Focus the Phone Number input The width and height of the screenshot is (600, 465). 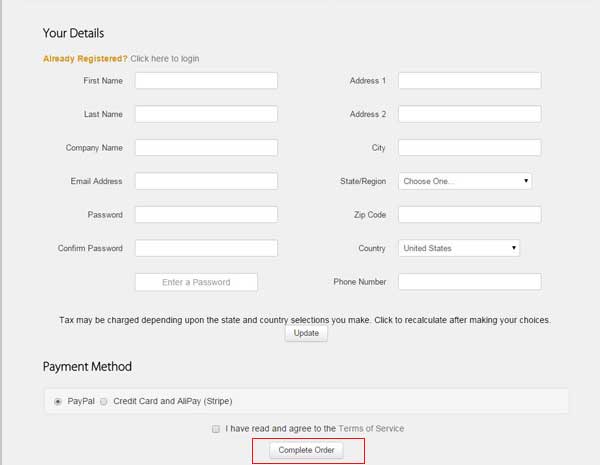(470, 282)
